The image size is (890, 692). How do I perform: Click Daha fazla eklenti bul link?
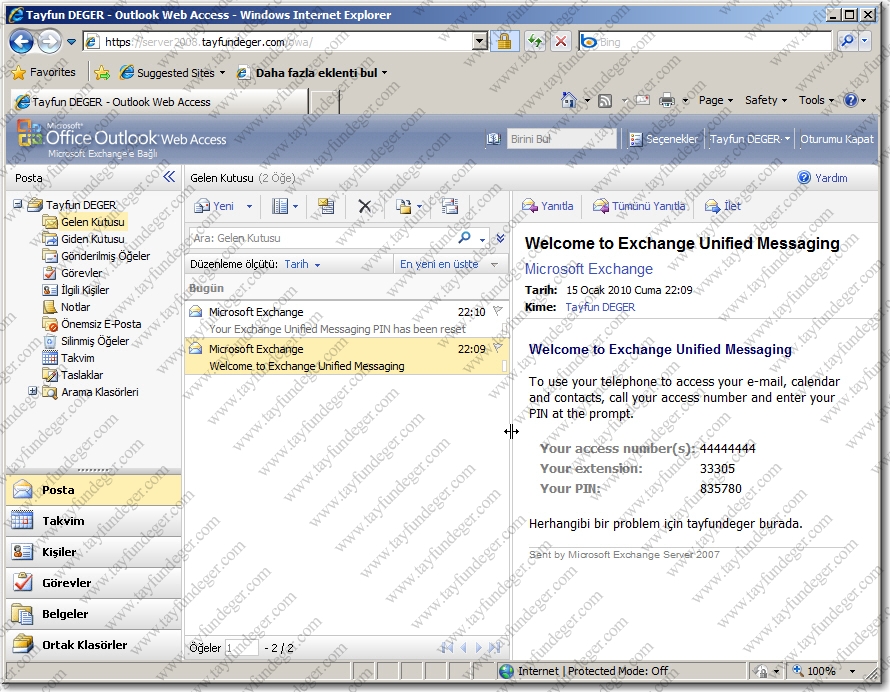coord(312,73)
